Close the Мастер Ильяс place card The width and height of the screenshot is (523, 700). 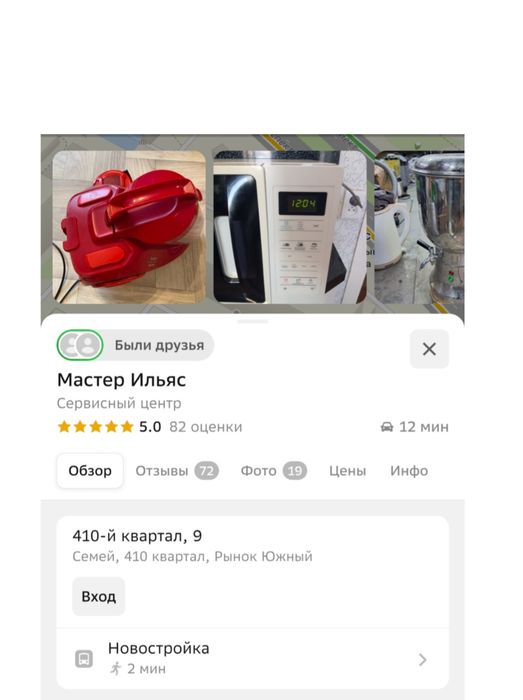pyautogui.click(x=429, y=349)
